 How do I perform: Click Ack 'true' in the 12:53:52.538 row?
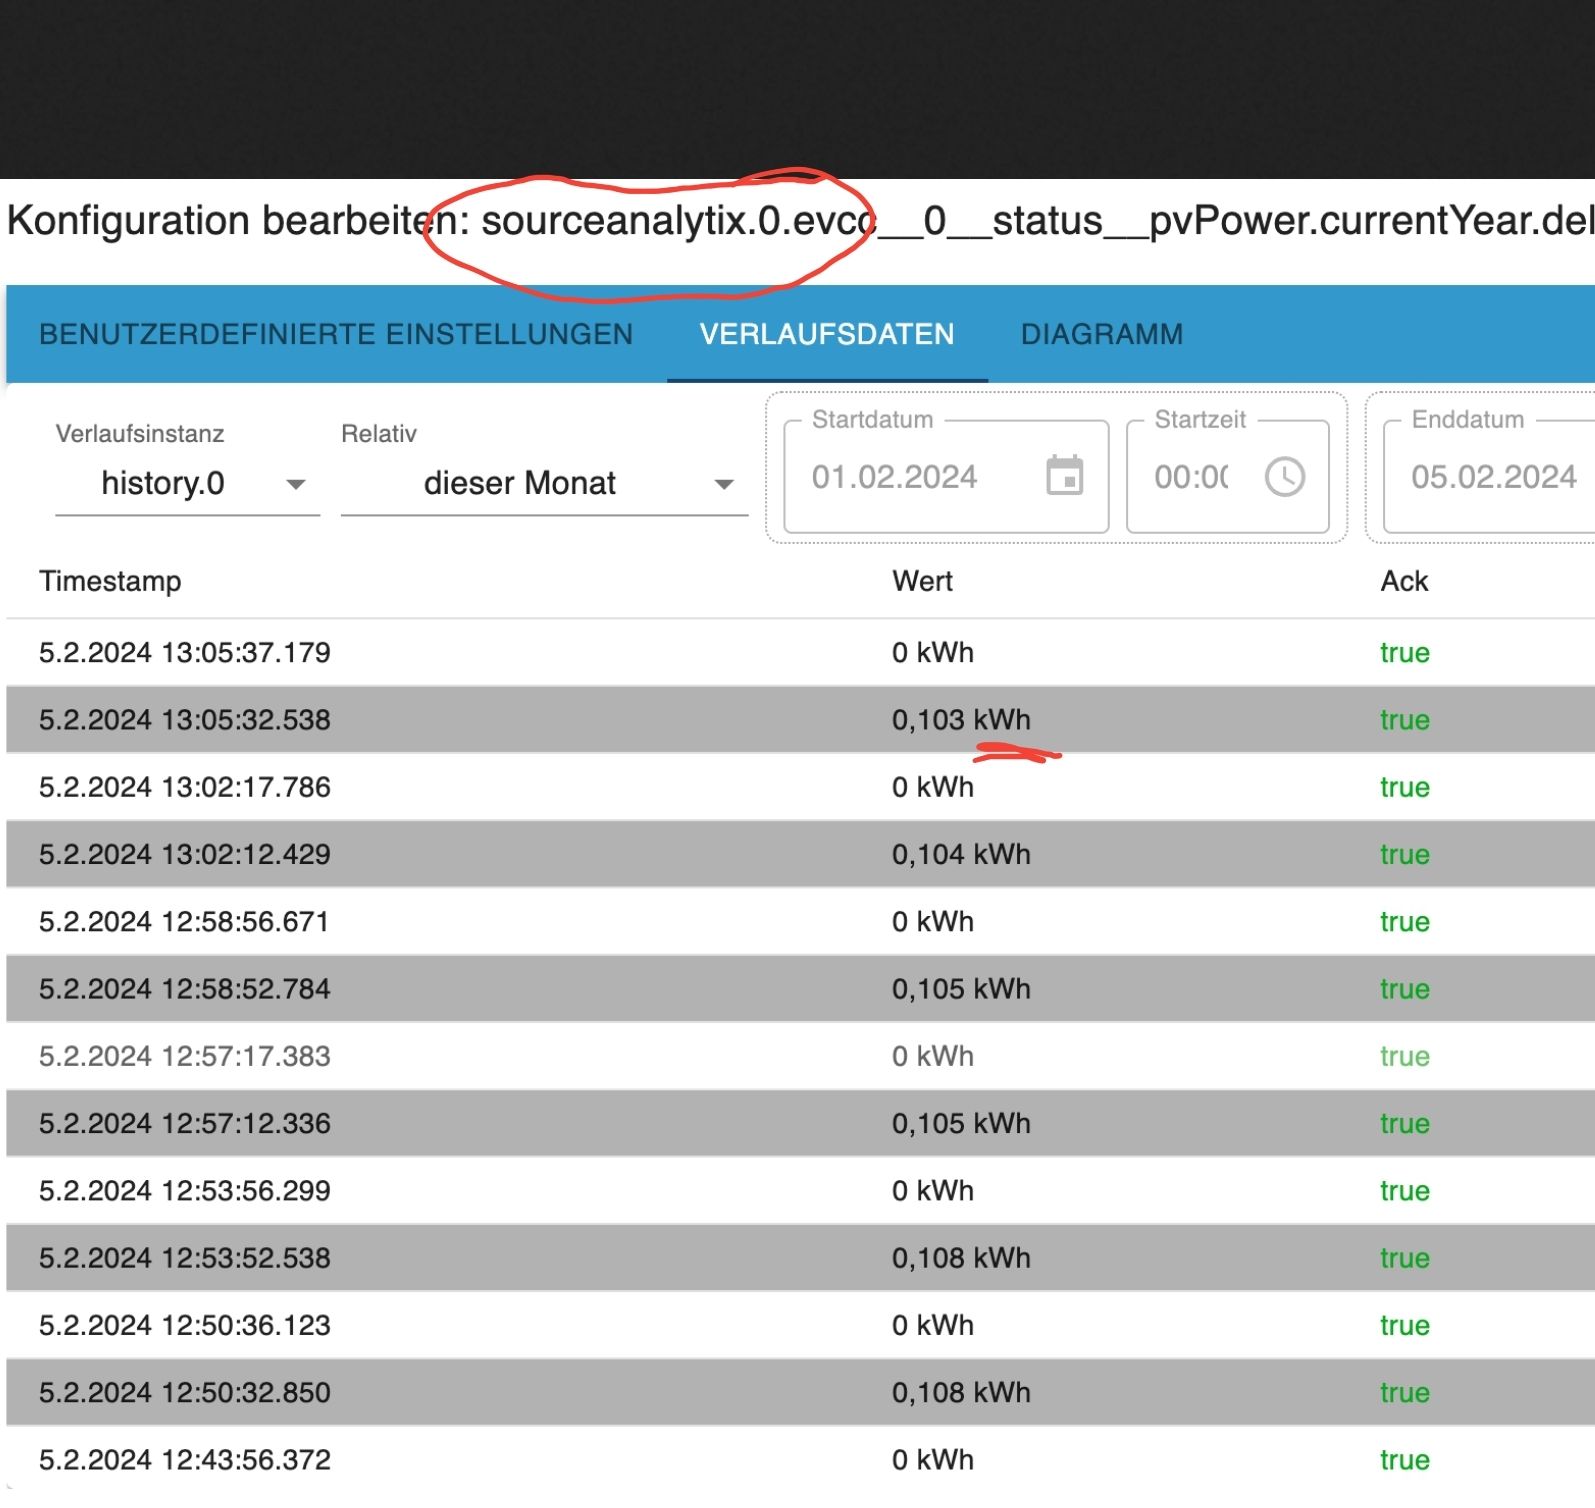[x=1405, y=1258]
